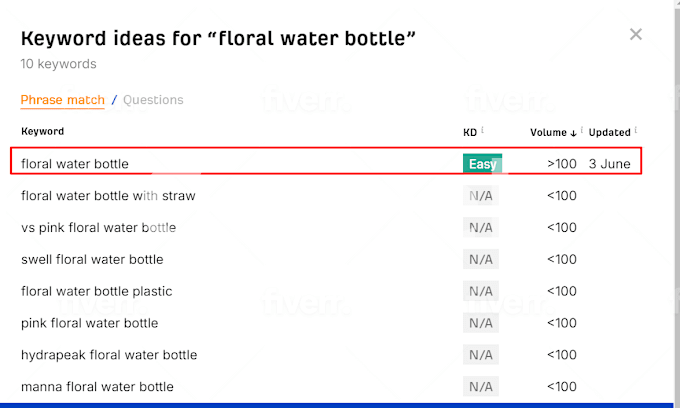Click the KD column info icon
680x408 pixels.
click(x=482, y=130)
